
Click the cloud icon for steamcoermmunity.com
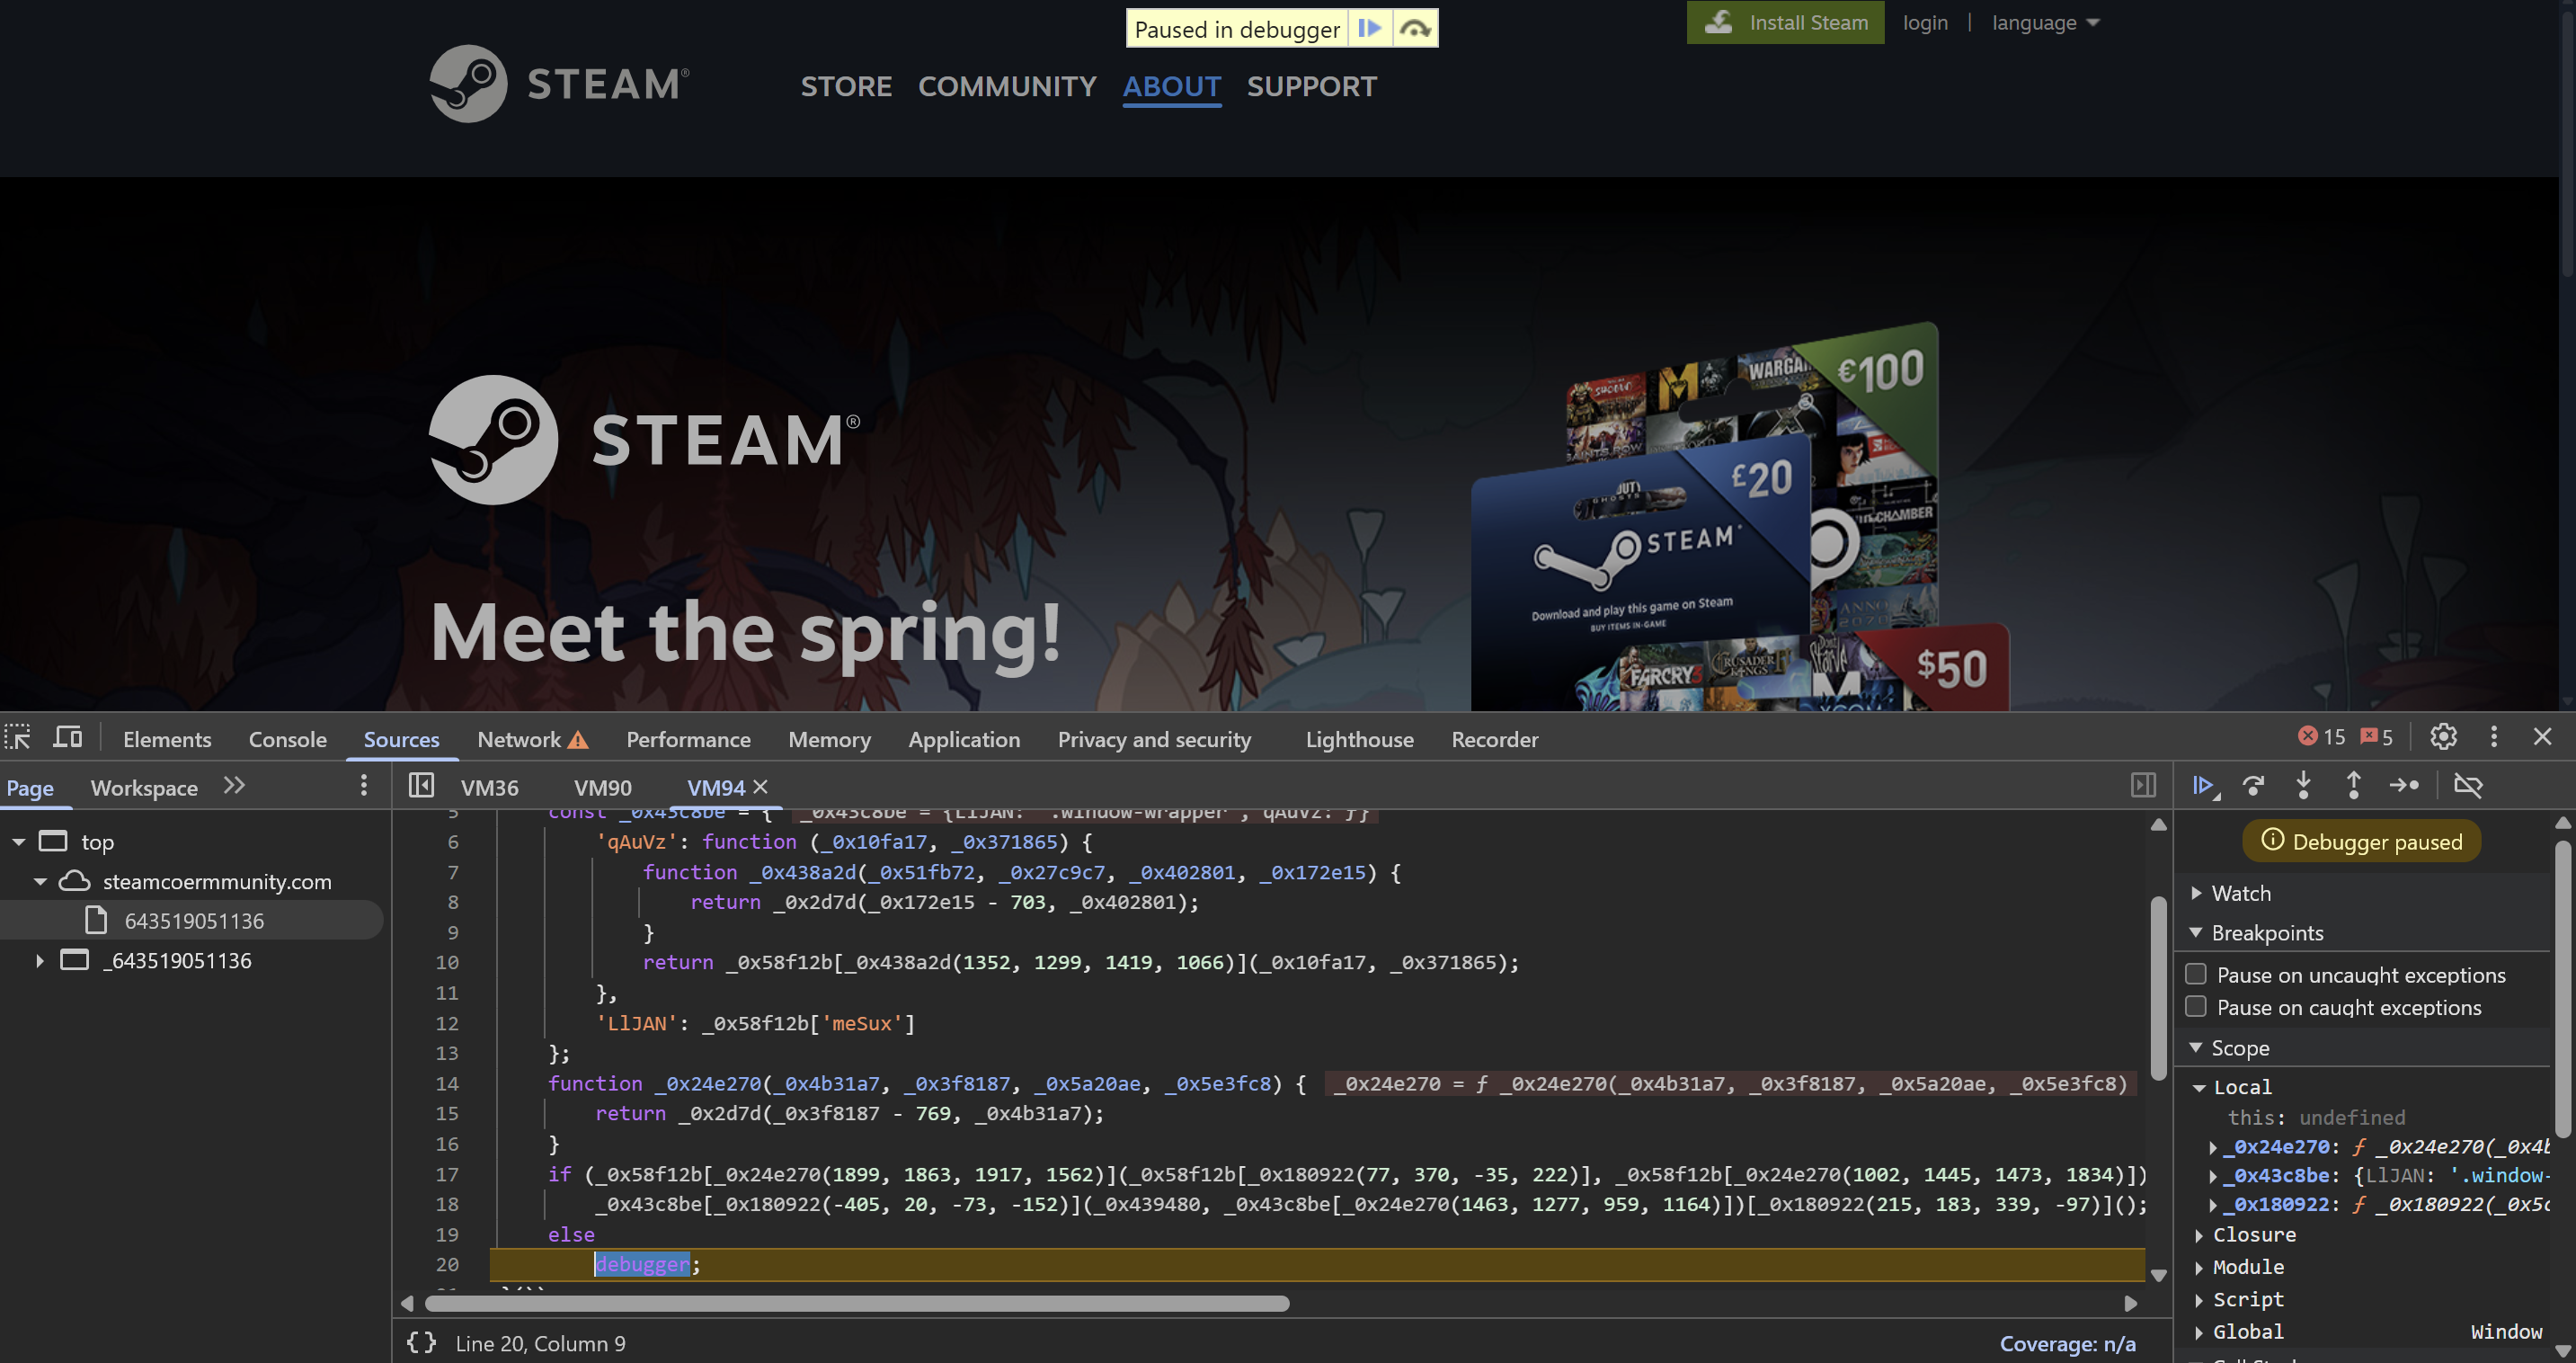tap(75, 881)
